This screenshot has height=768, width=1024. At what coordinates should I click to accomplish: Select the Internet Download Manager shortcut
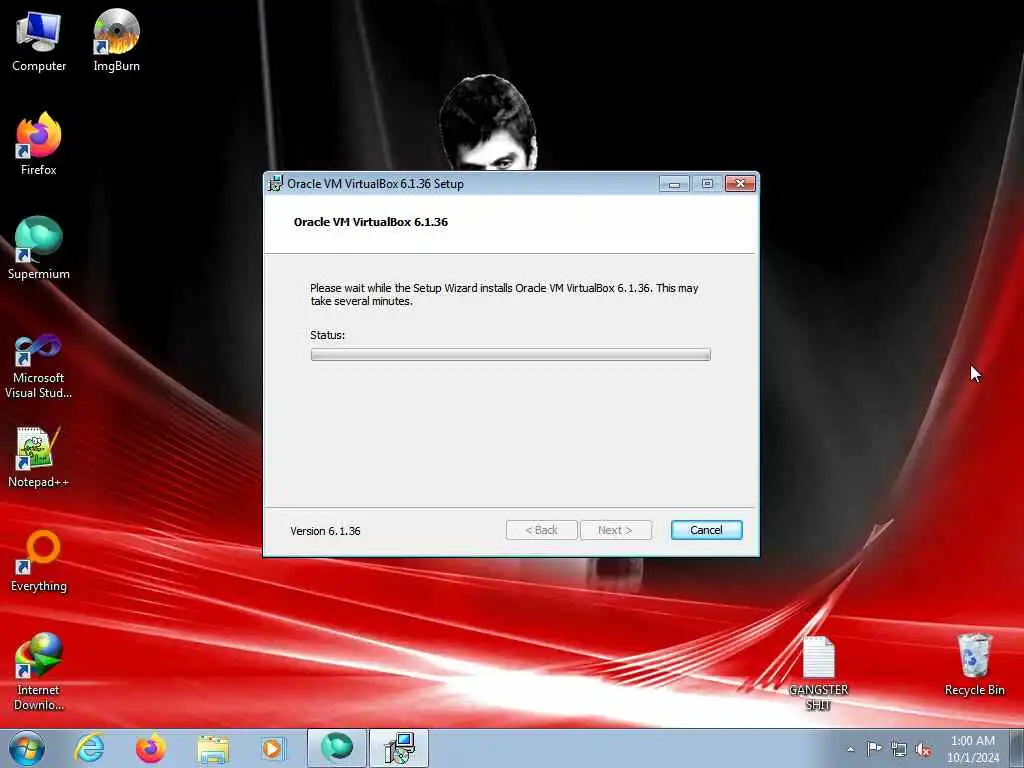coord(39,671)
